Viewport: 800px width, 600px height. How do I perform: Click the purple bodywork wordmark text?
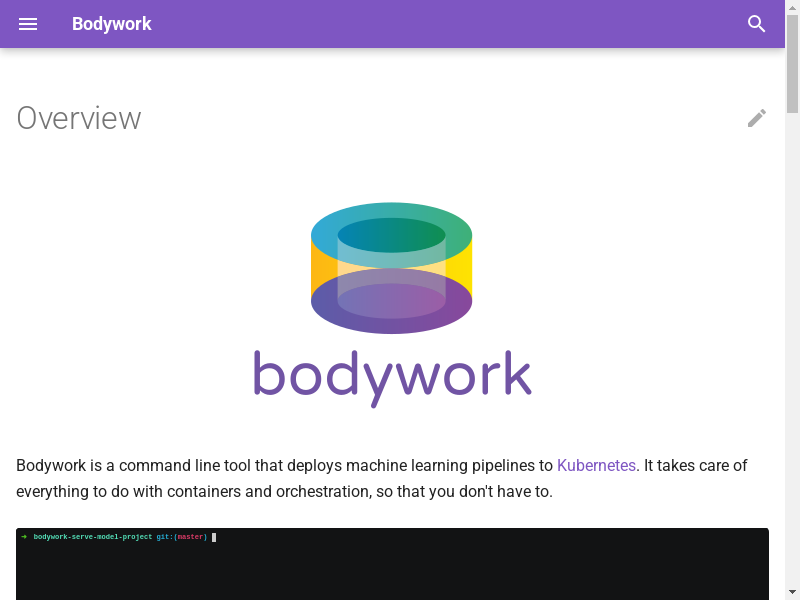tap(391, 376)
